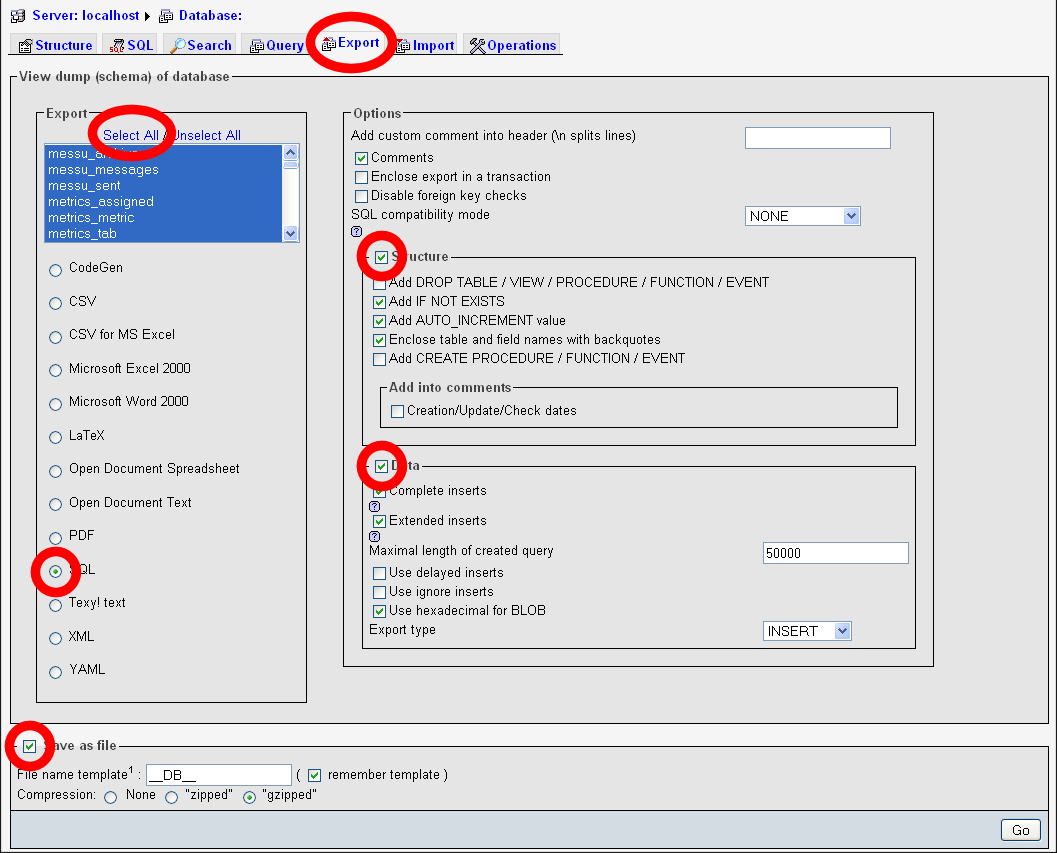1057x853 pixels.
Task: Enable Creation/Update/Check dates
Action: point(398,411)
